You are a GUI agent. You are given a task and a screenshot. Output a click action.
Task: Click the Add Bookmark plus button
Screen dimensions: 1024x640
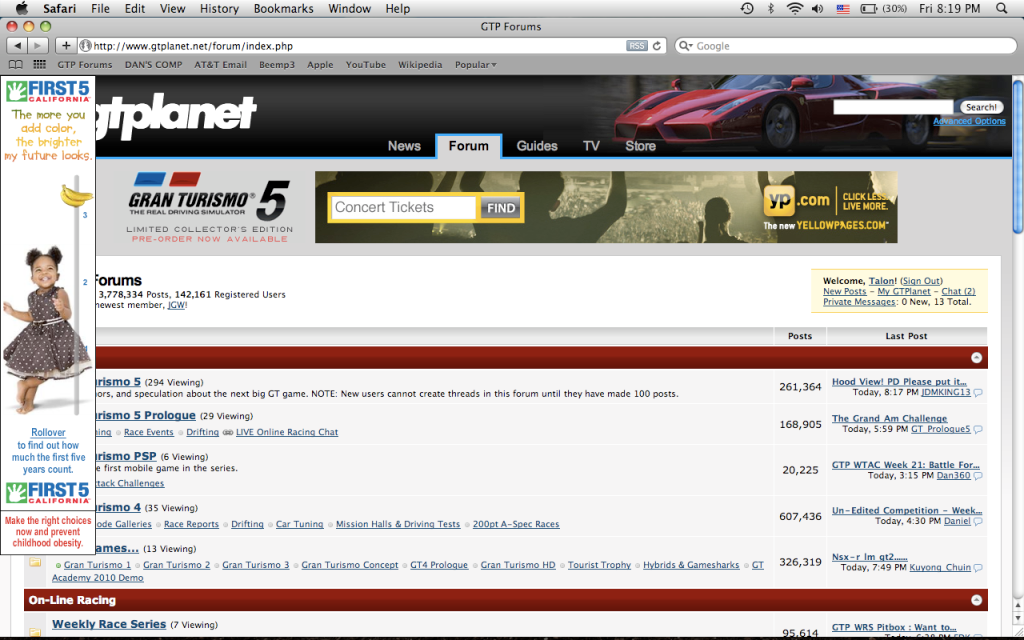tap(66, 46)
